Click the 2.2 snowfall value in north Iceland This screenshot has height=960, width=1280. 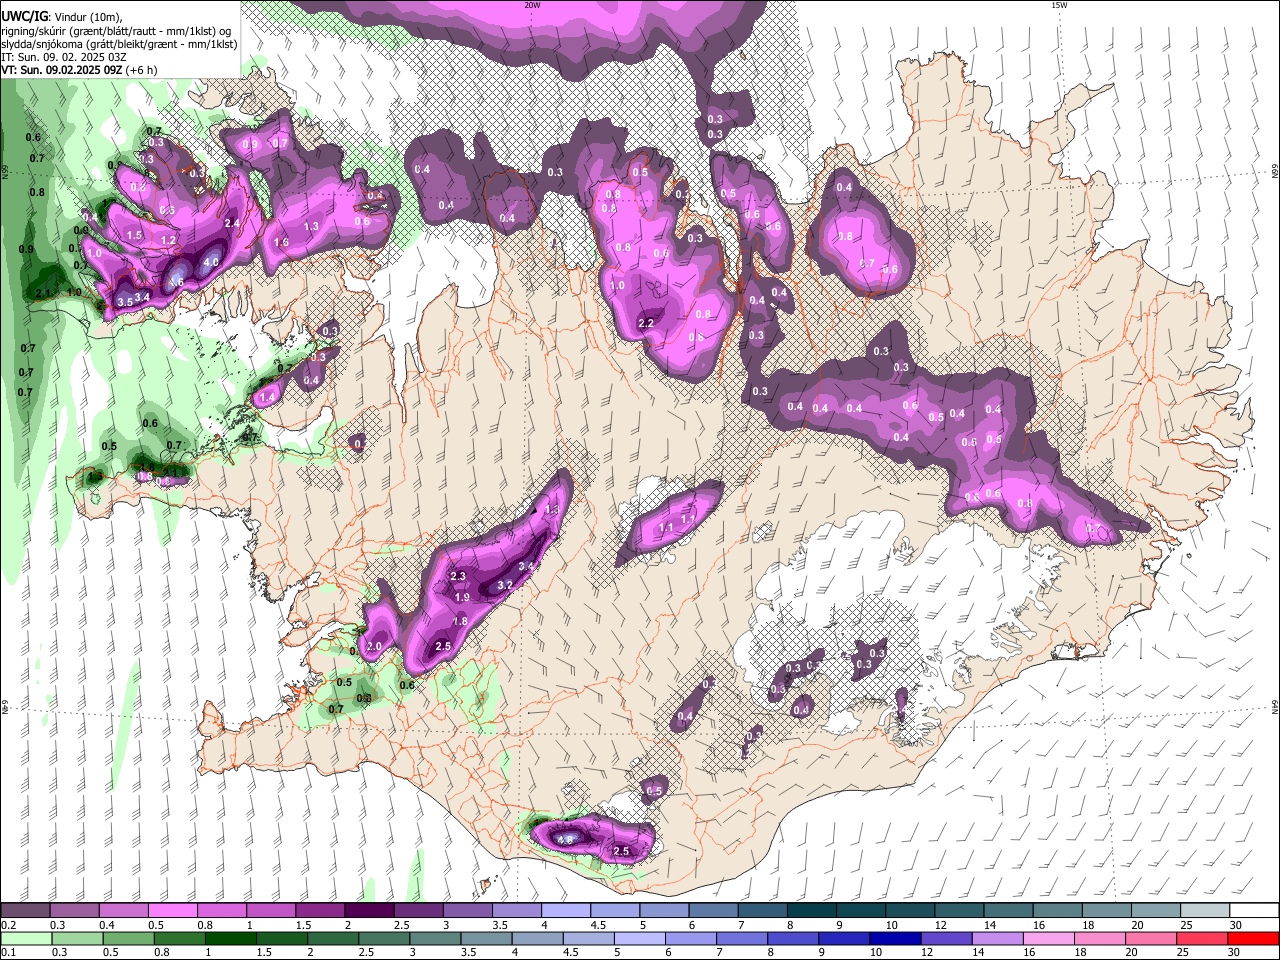[646, 323]
